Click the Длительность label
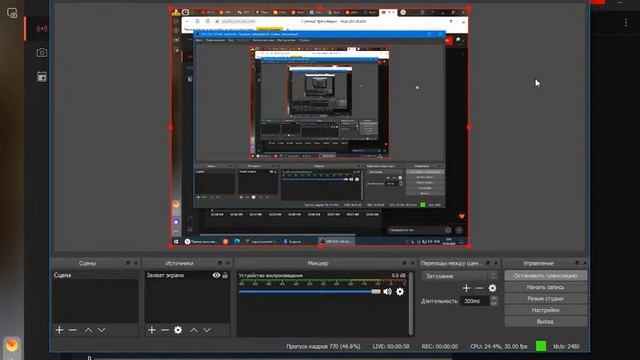 tap(439, 301)
